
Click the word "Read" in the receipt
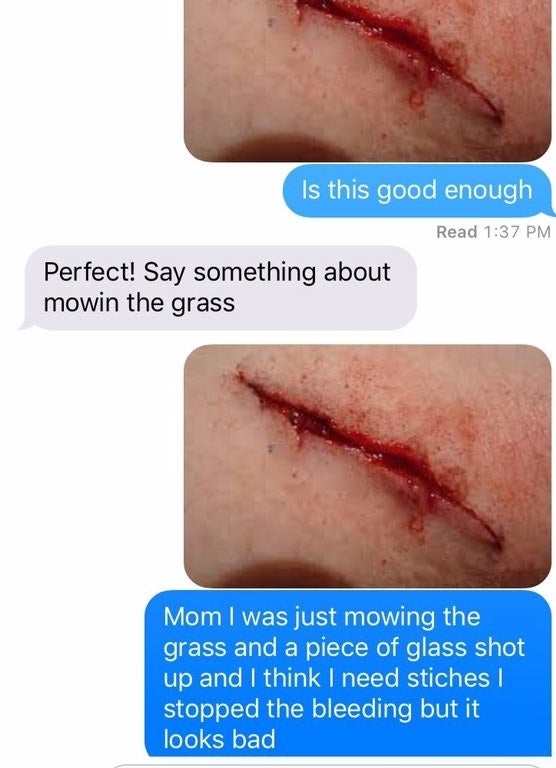point(457,232)
